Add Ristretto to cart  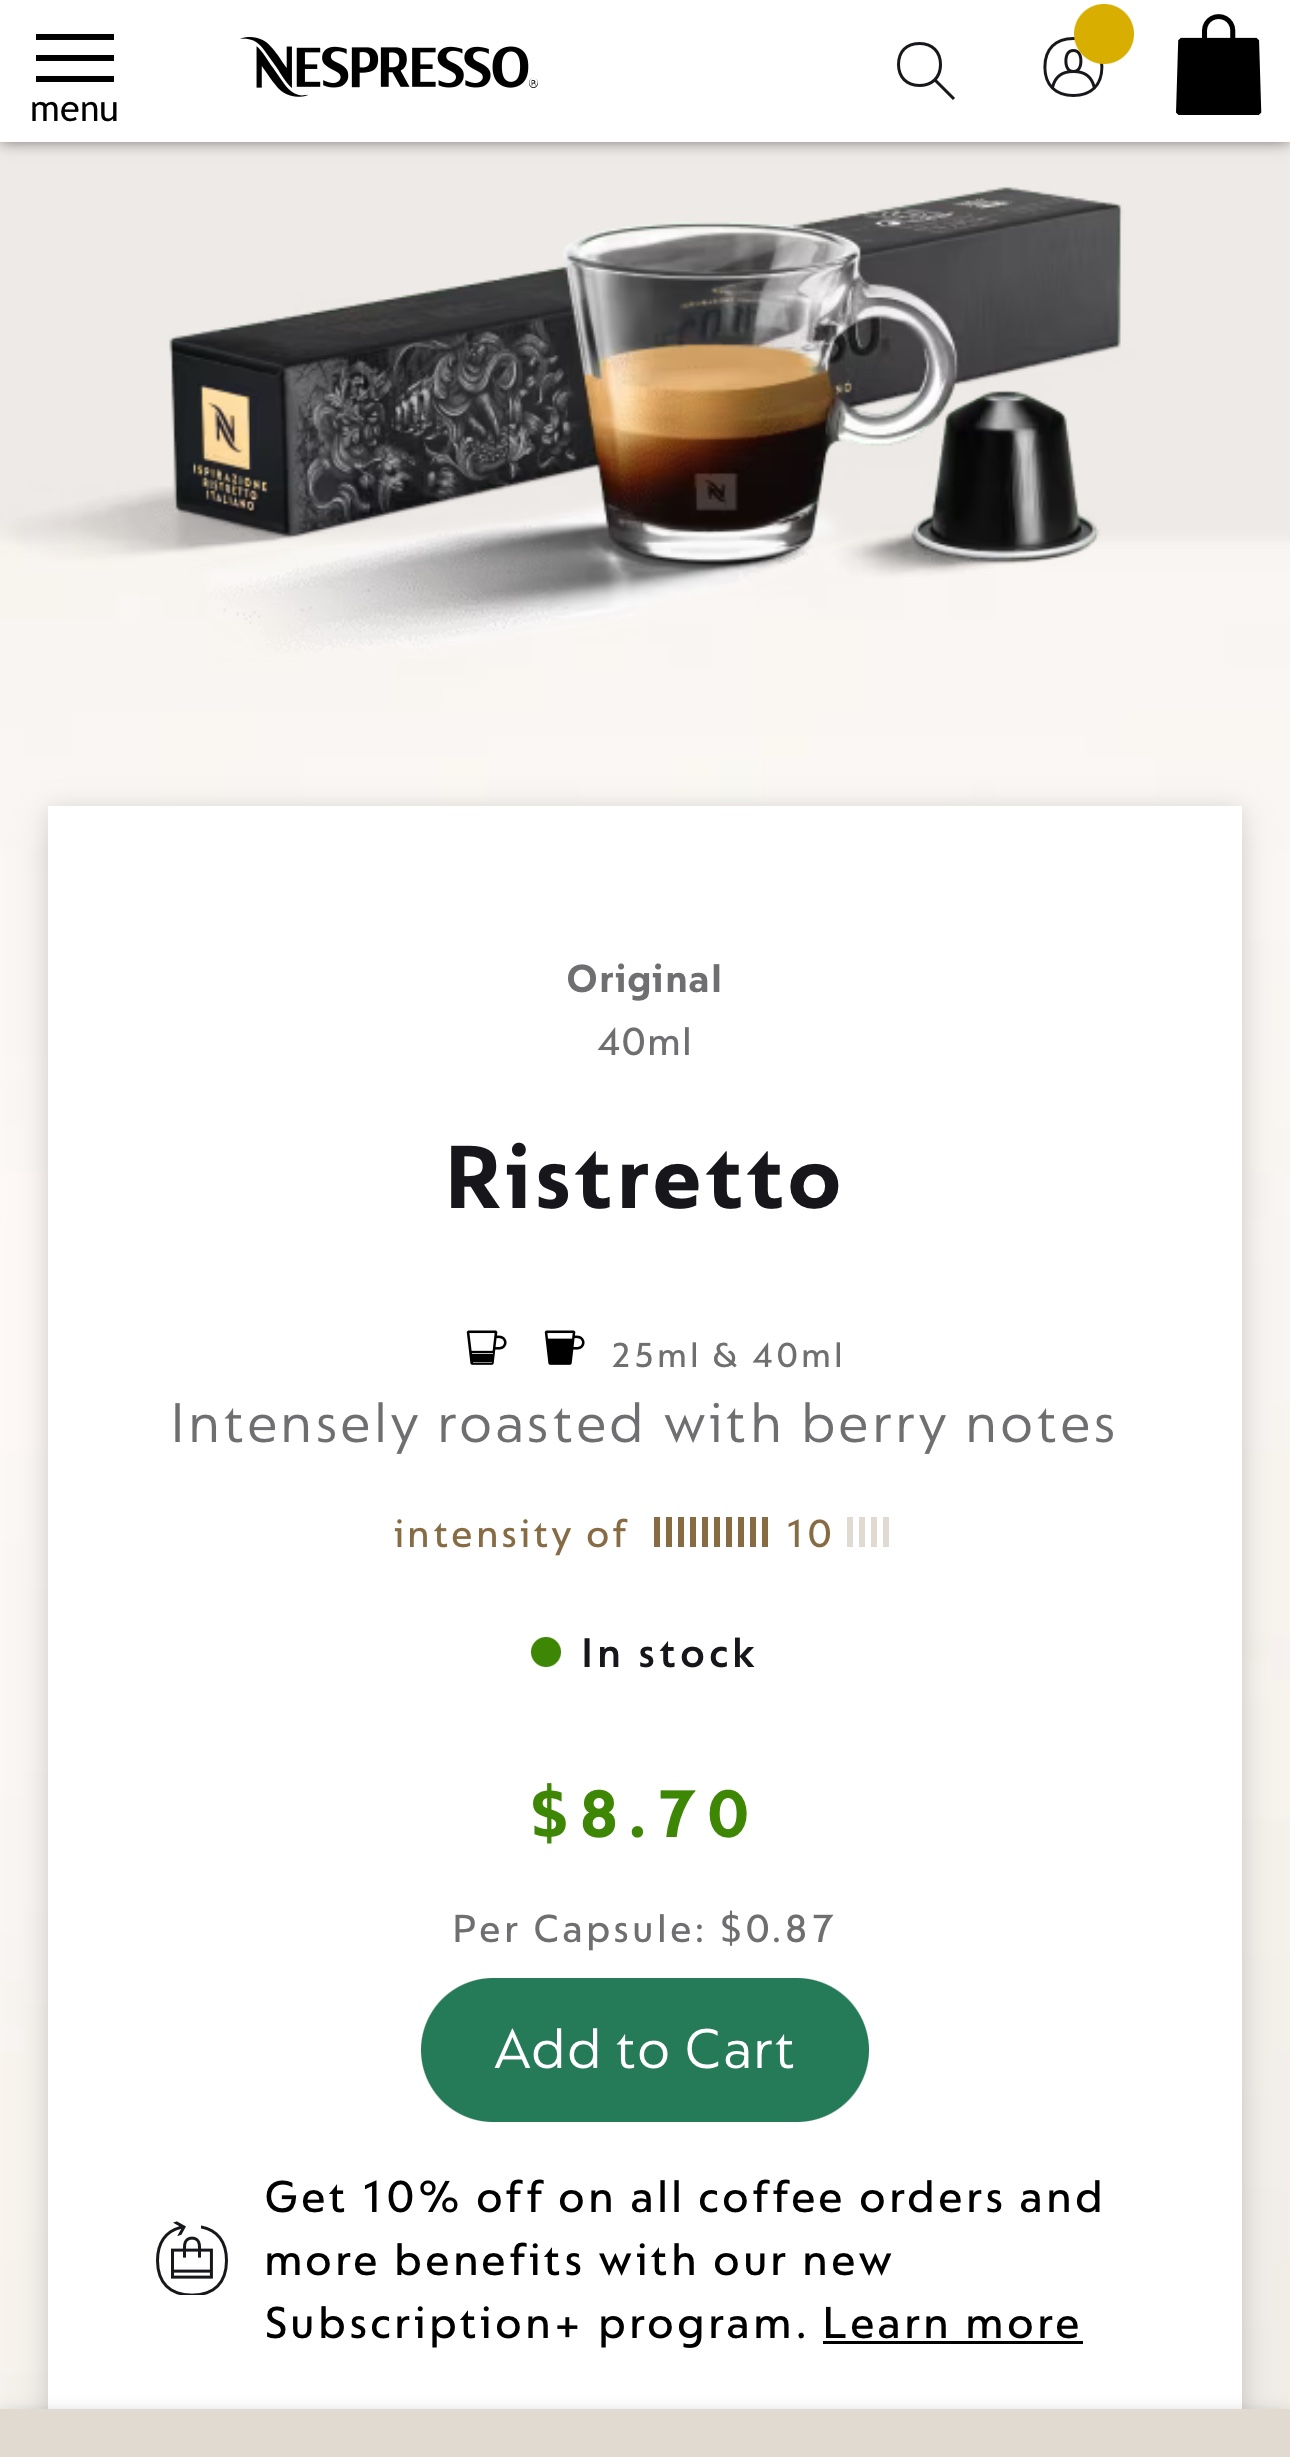tap(644, 2049)
